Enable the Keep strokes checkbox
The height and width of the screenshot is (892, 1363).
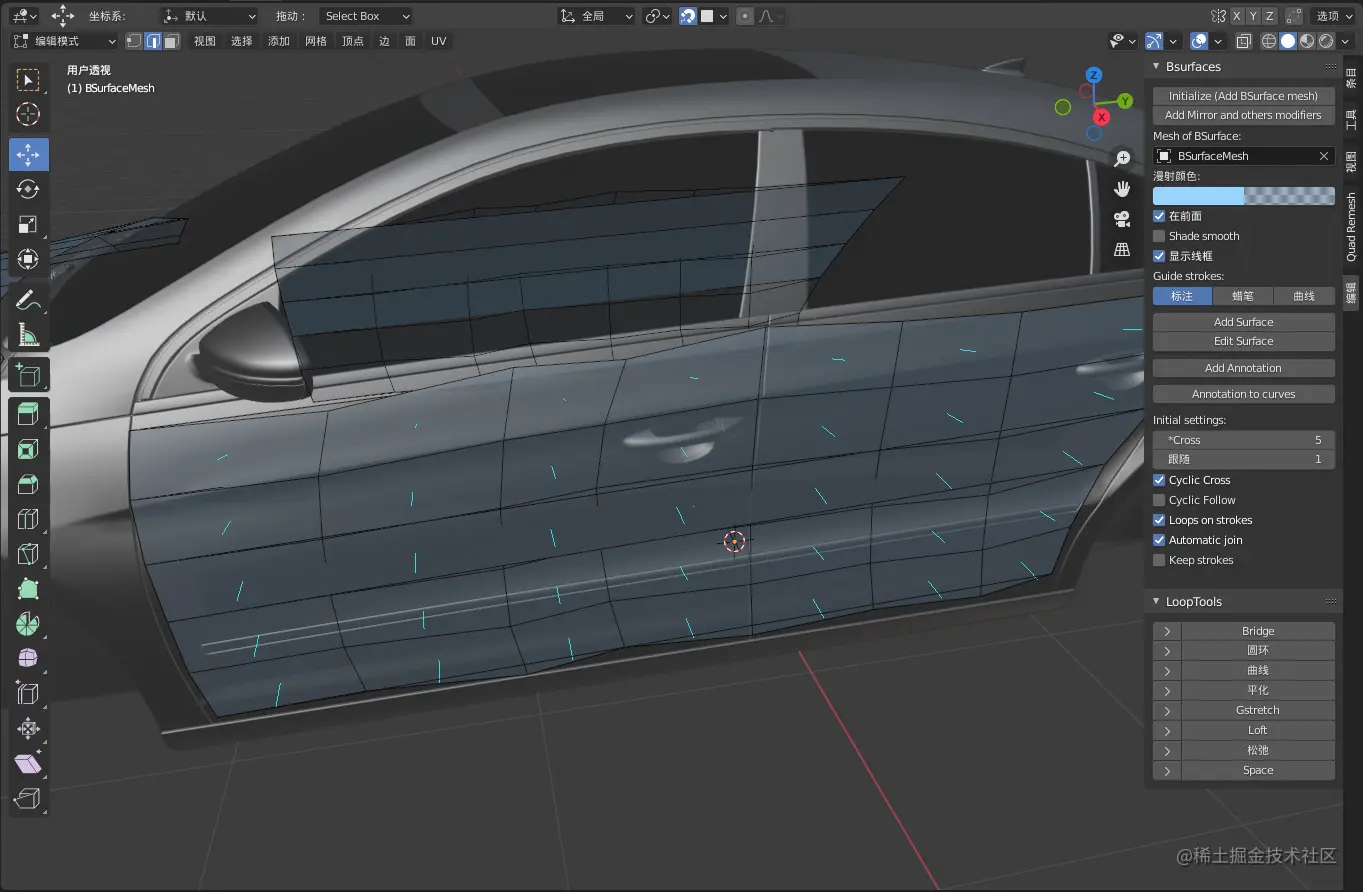[1159, 560]
